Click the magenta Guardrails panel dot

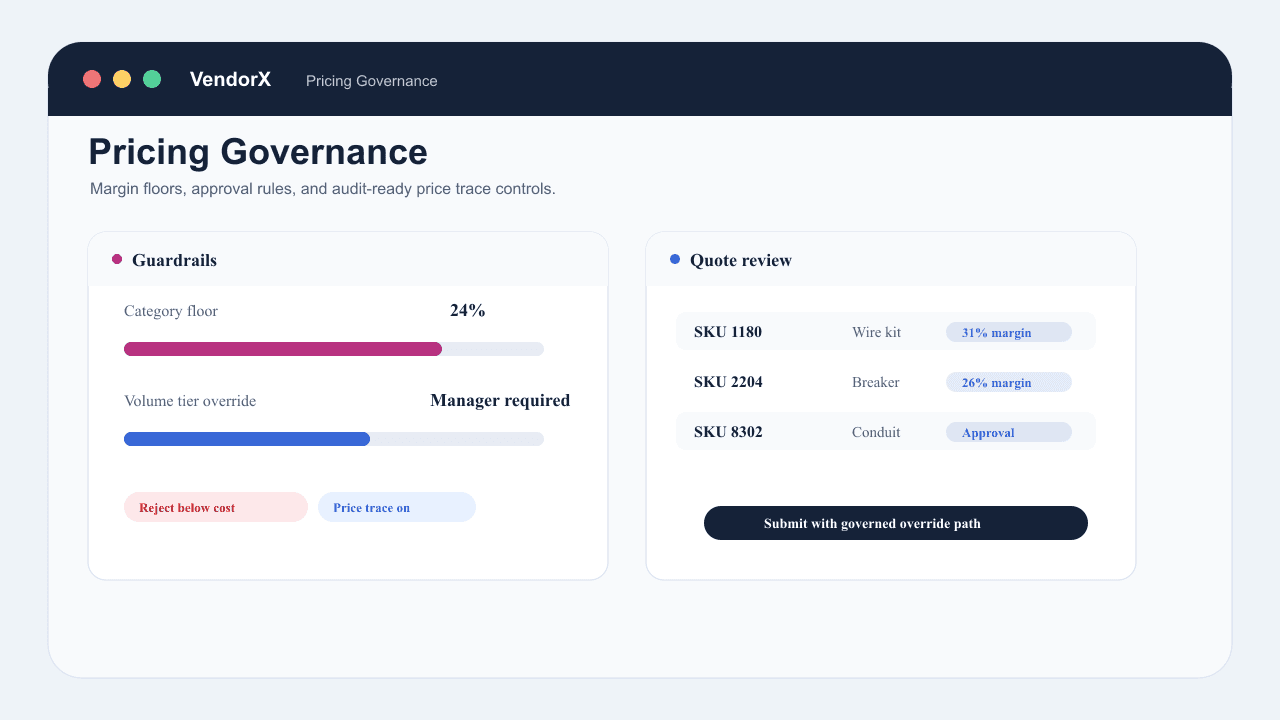tap(117, 259)
